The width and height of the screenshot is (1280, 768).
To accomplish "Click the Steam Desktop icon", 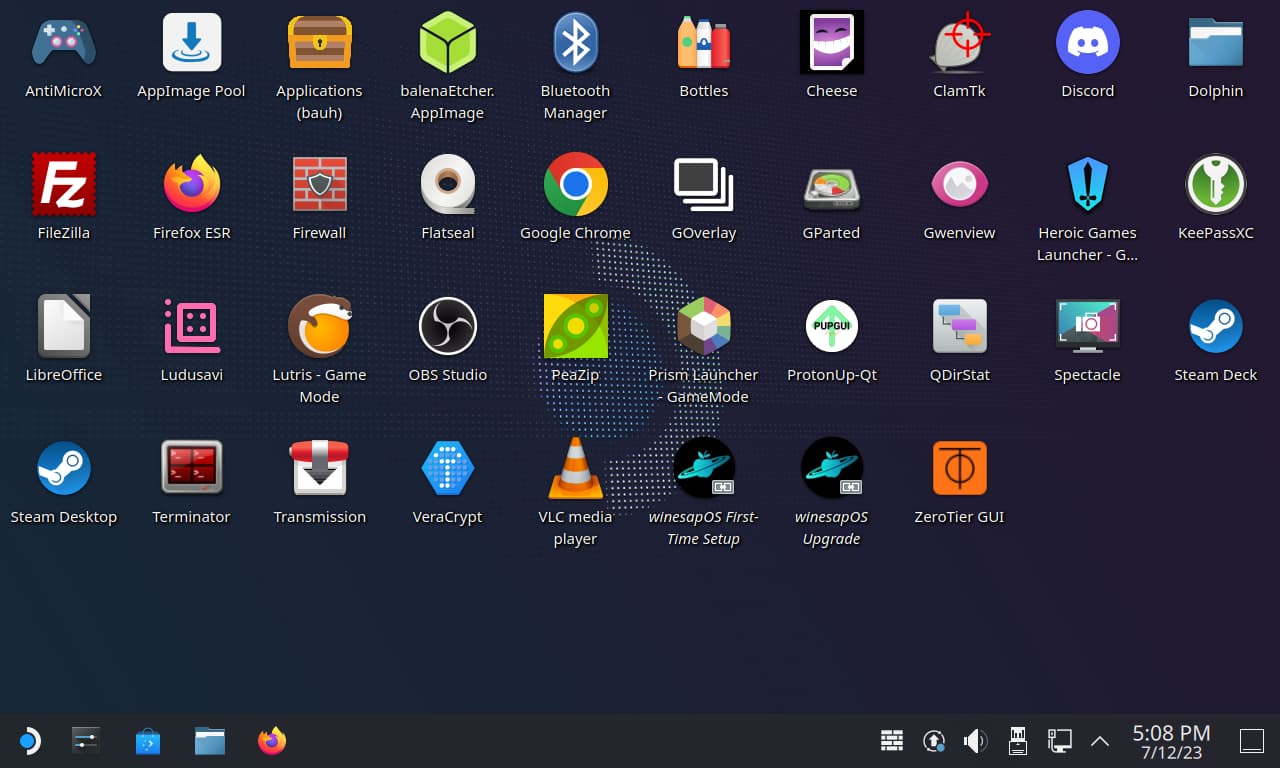I will point(63,468).
